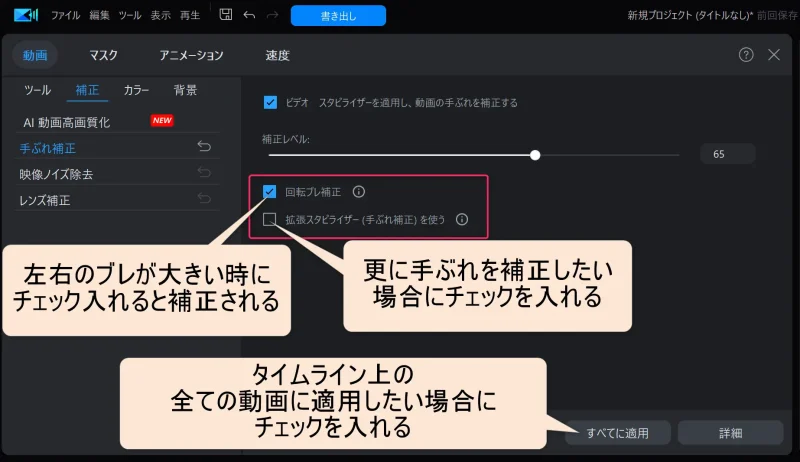
Task: Show info for 回転ブレ補正
Action: (x=359, y=192)
